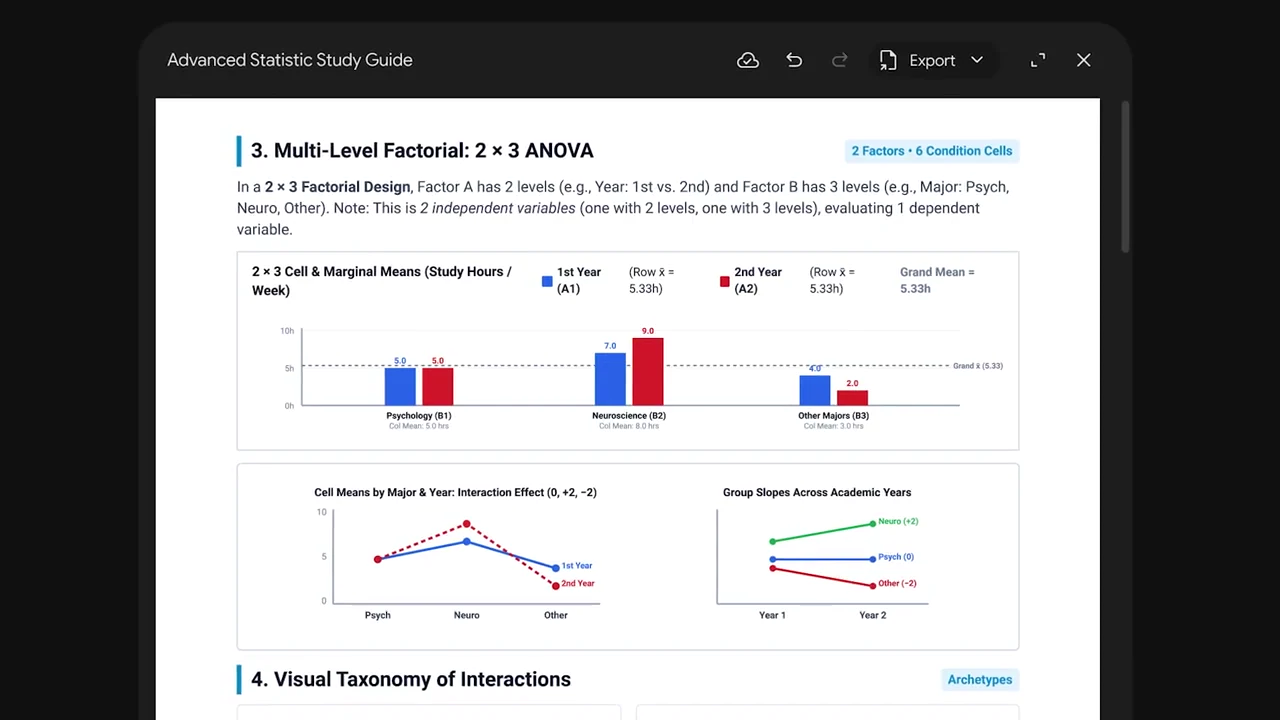The width and height of the screenshot is (1280, 720).
Task: Open the Export button
Action: coord(931,60)
